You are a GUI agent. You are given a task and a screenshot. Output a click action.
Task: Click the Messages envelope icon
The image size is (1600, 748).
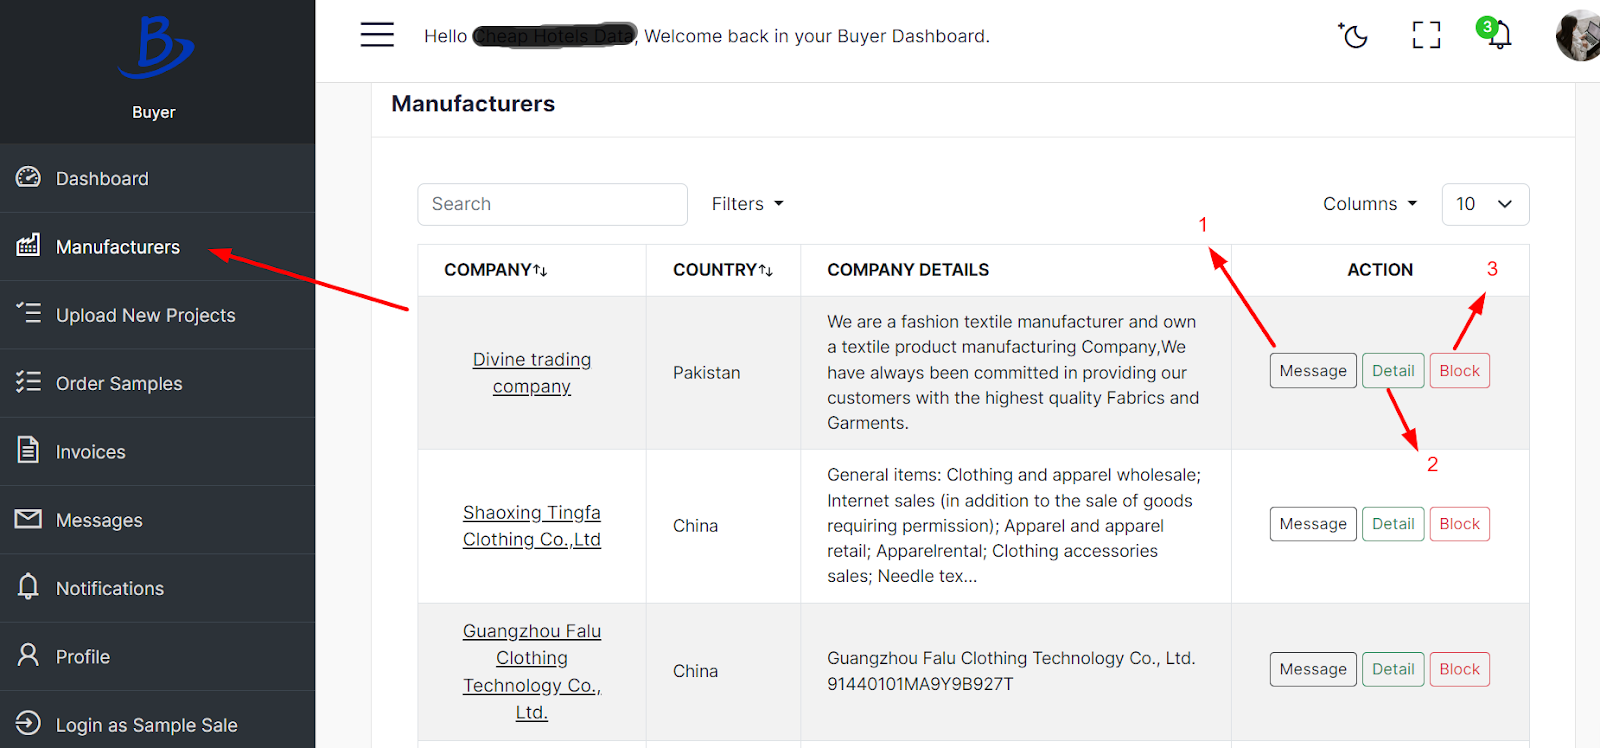29,519
